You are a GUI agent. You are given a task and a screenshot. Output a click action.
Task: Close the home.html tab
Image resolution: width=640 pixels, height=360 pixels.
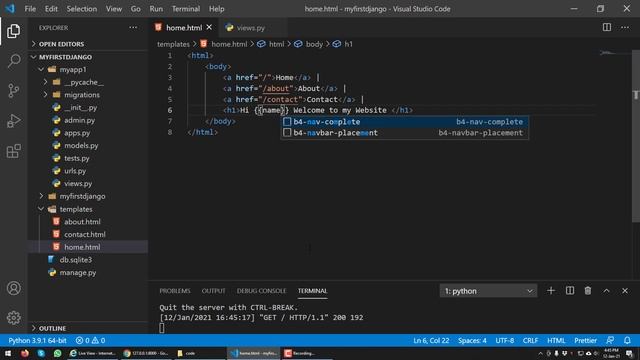209,27
